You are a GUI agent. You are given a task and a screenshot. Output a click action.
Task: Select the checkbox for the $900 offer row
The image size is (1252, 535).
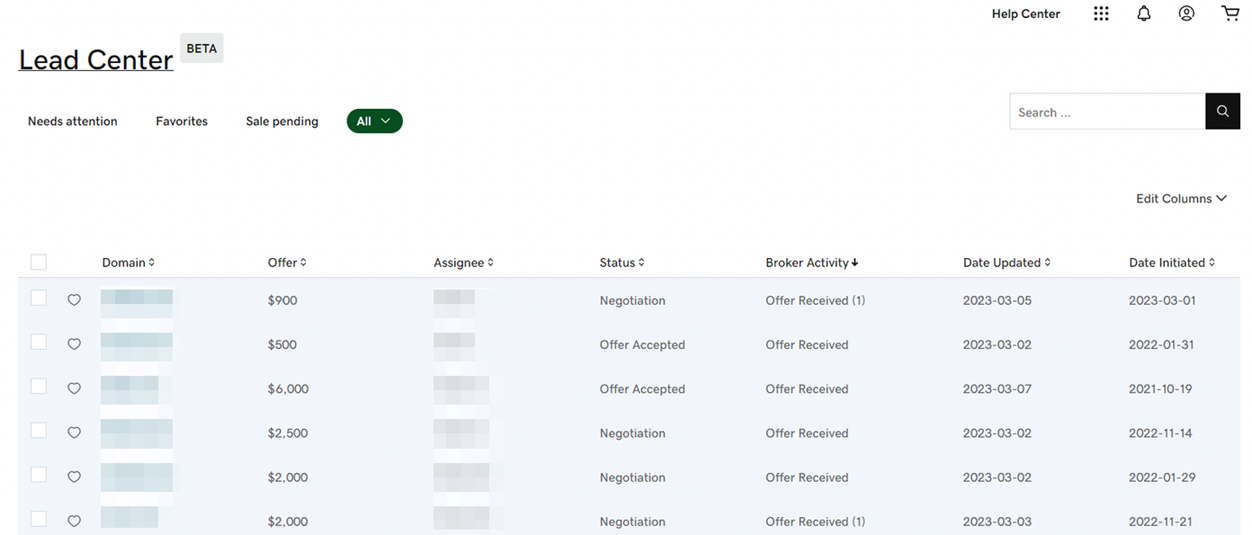pos(39,299)
